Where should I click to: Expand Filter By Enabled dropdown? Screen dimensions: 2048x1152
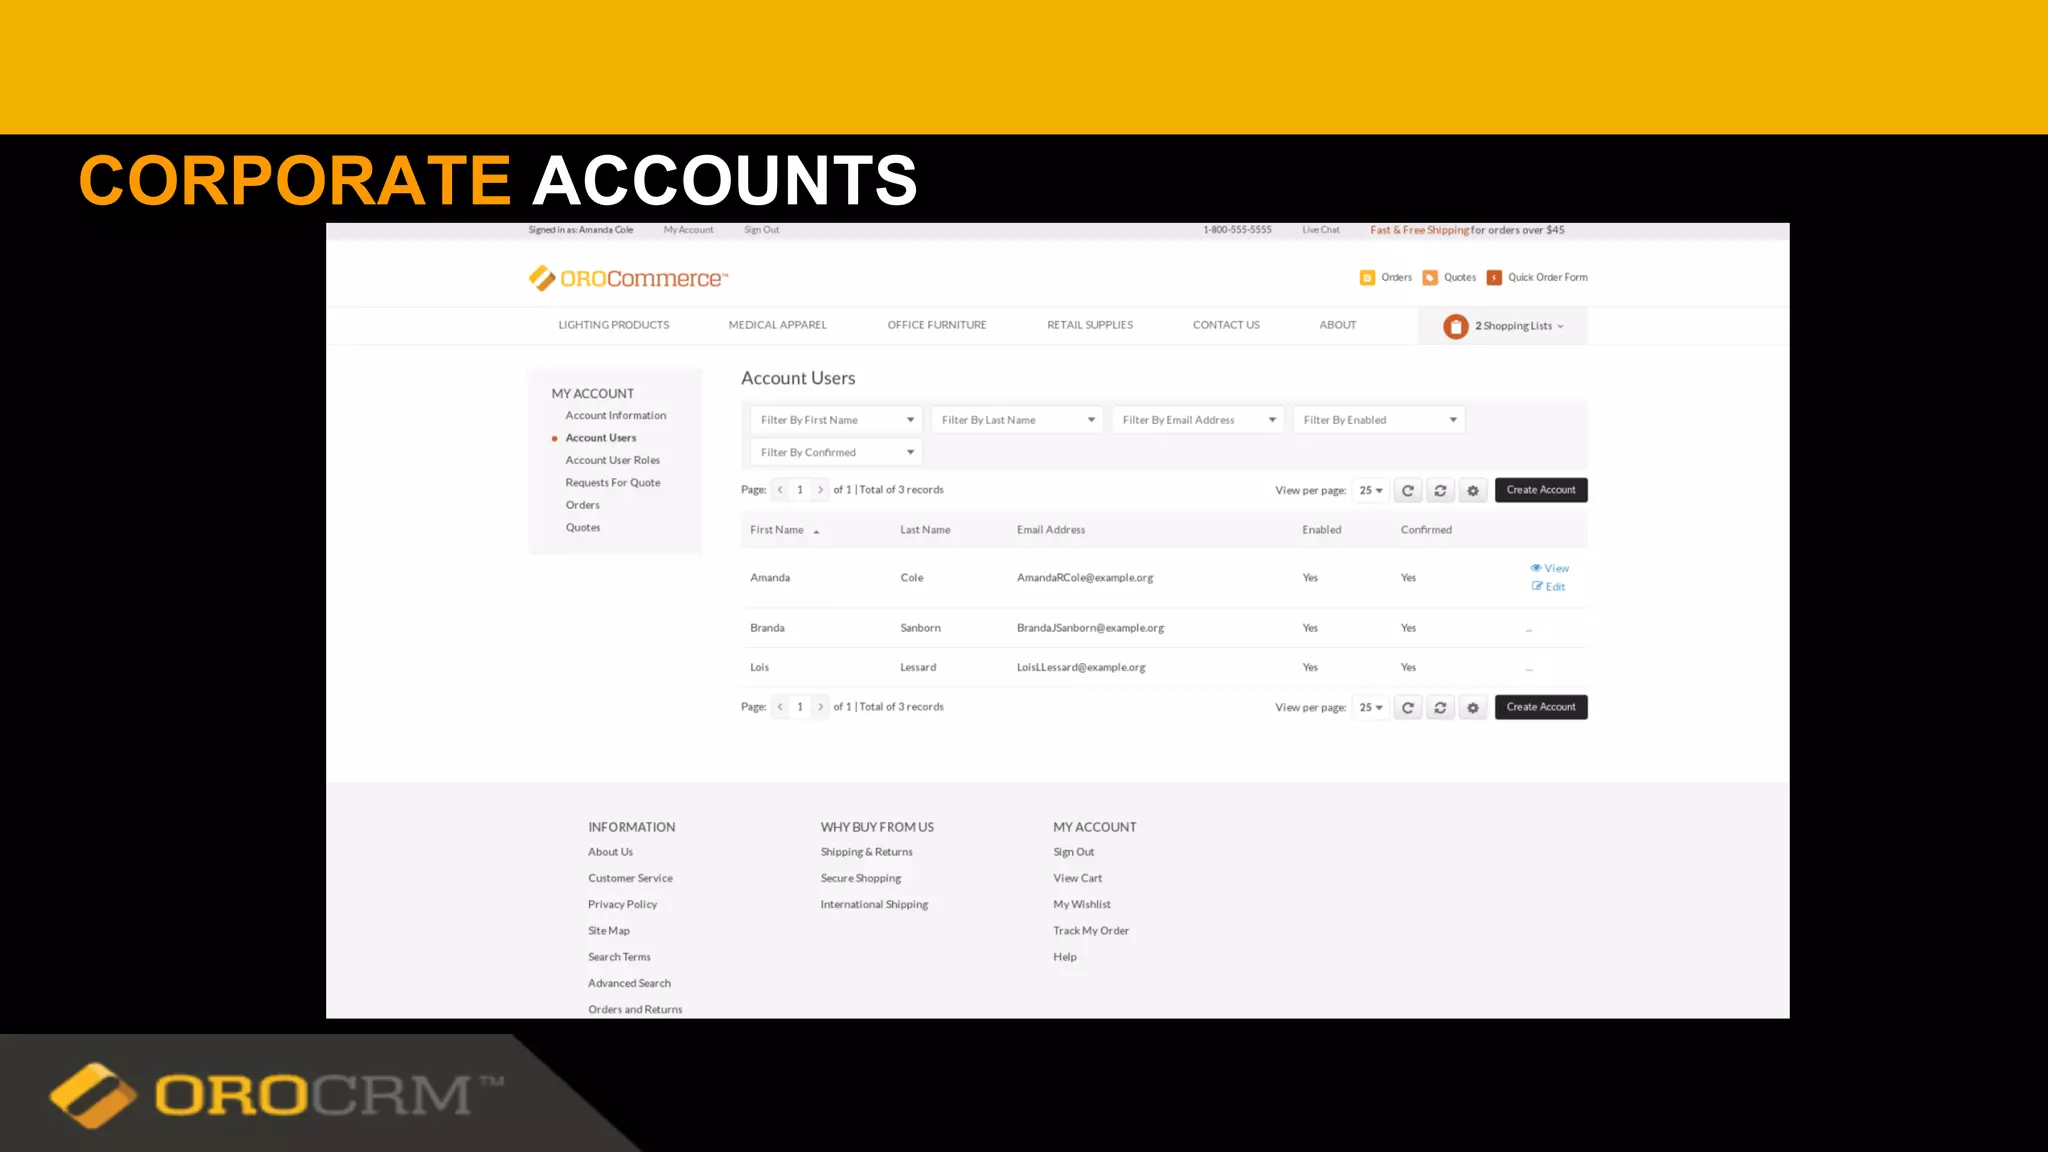click(x=1379, y=420)
